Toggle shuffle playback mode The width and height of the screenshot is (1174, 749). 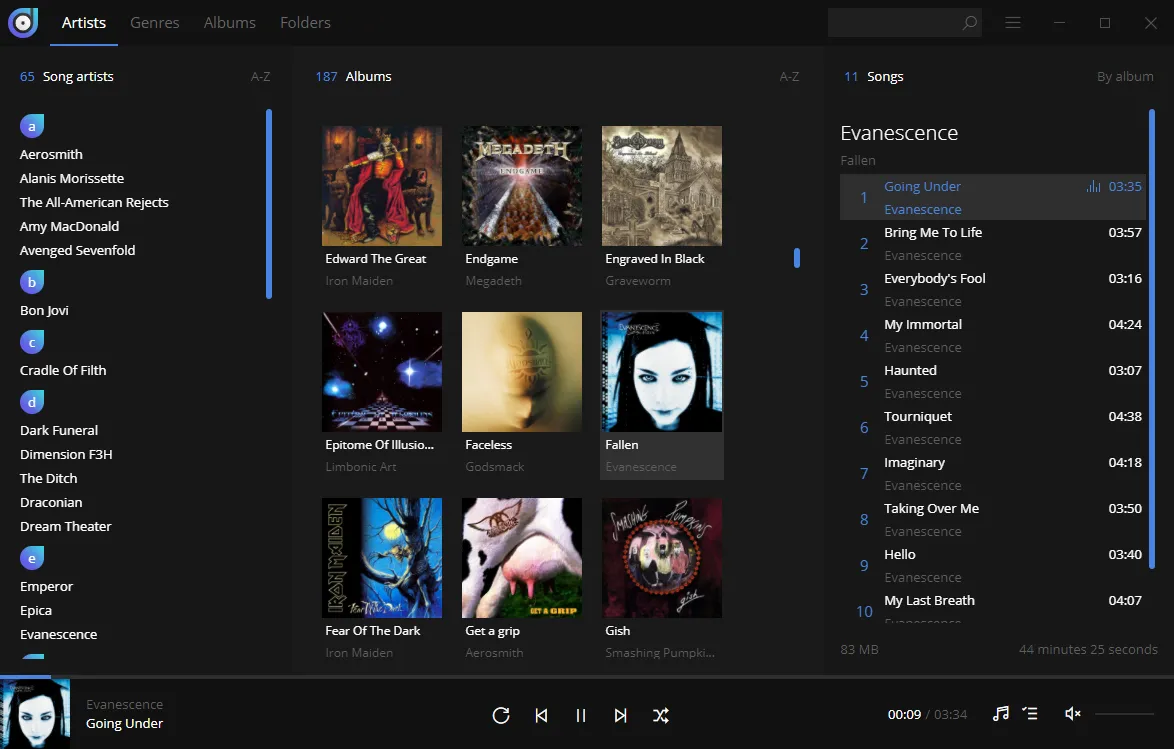661,715
